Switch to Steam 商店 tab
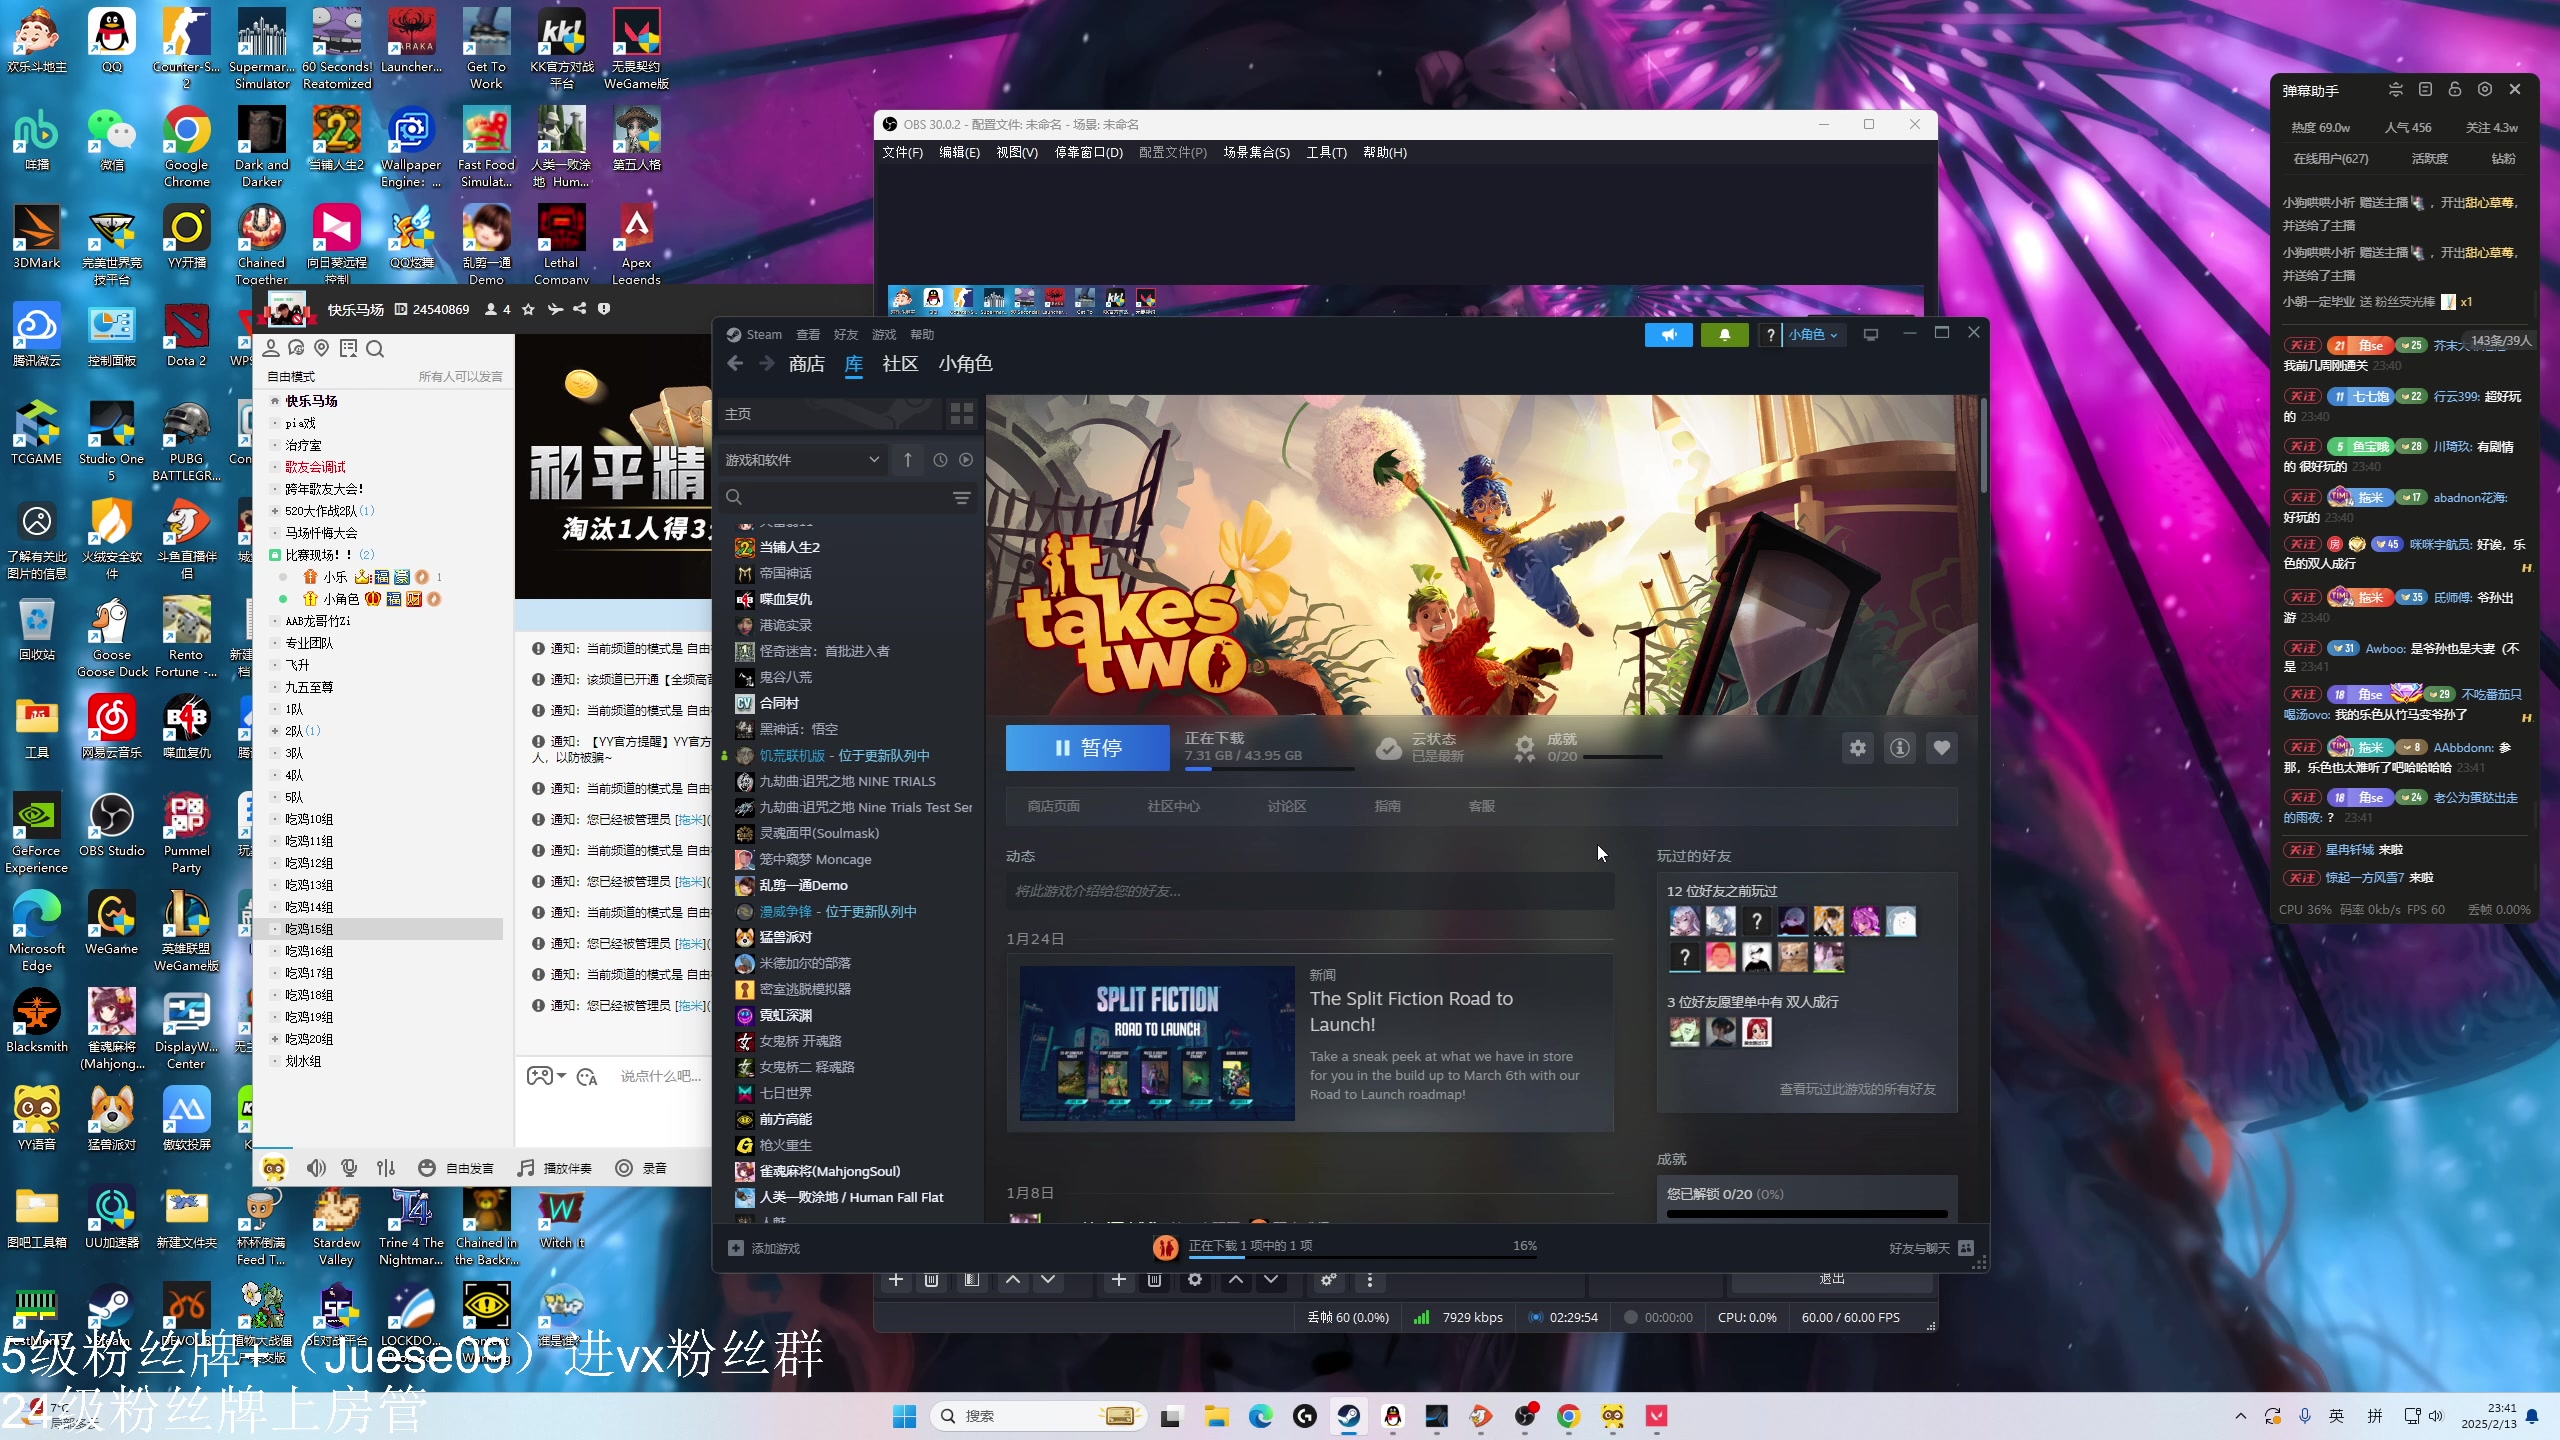The height and width of the screenshot is (1440, 2560). (x=806, y=364)
